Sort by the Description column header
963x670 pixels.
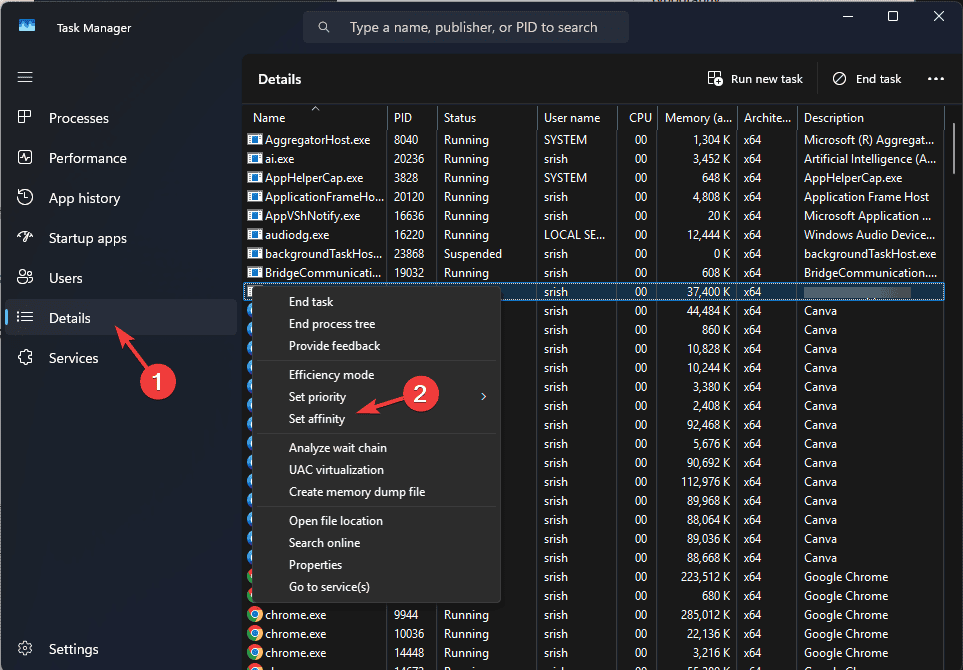coord(834,117)
